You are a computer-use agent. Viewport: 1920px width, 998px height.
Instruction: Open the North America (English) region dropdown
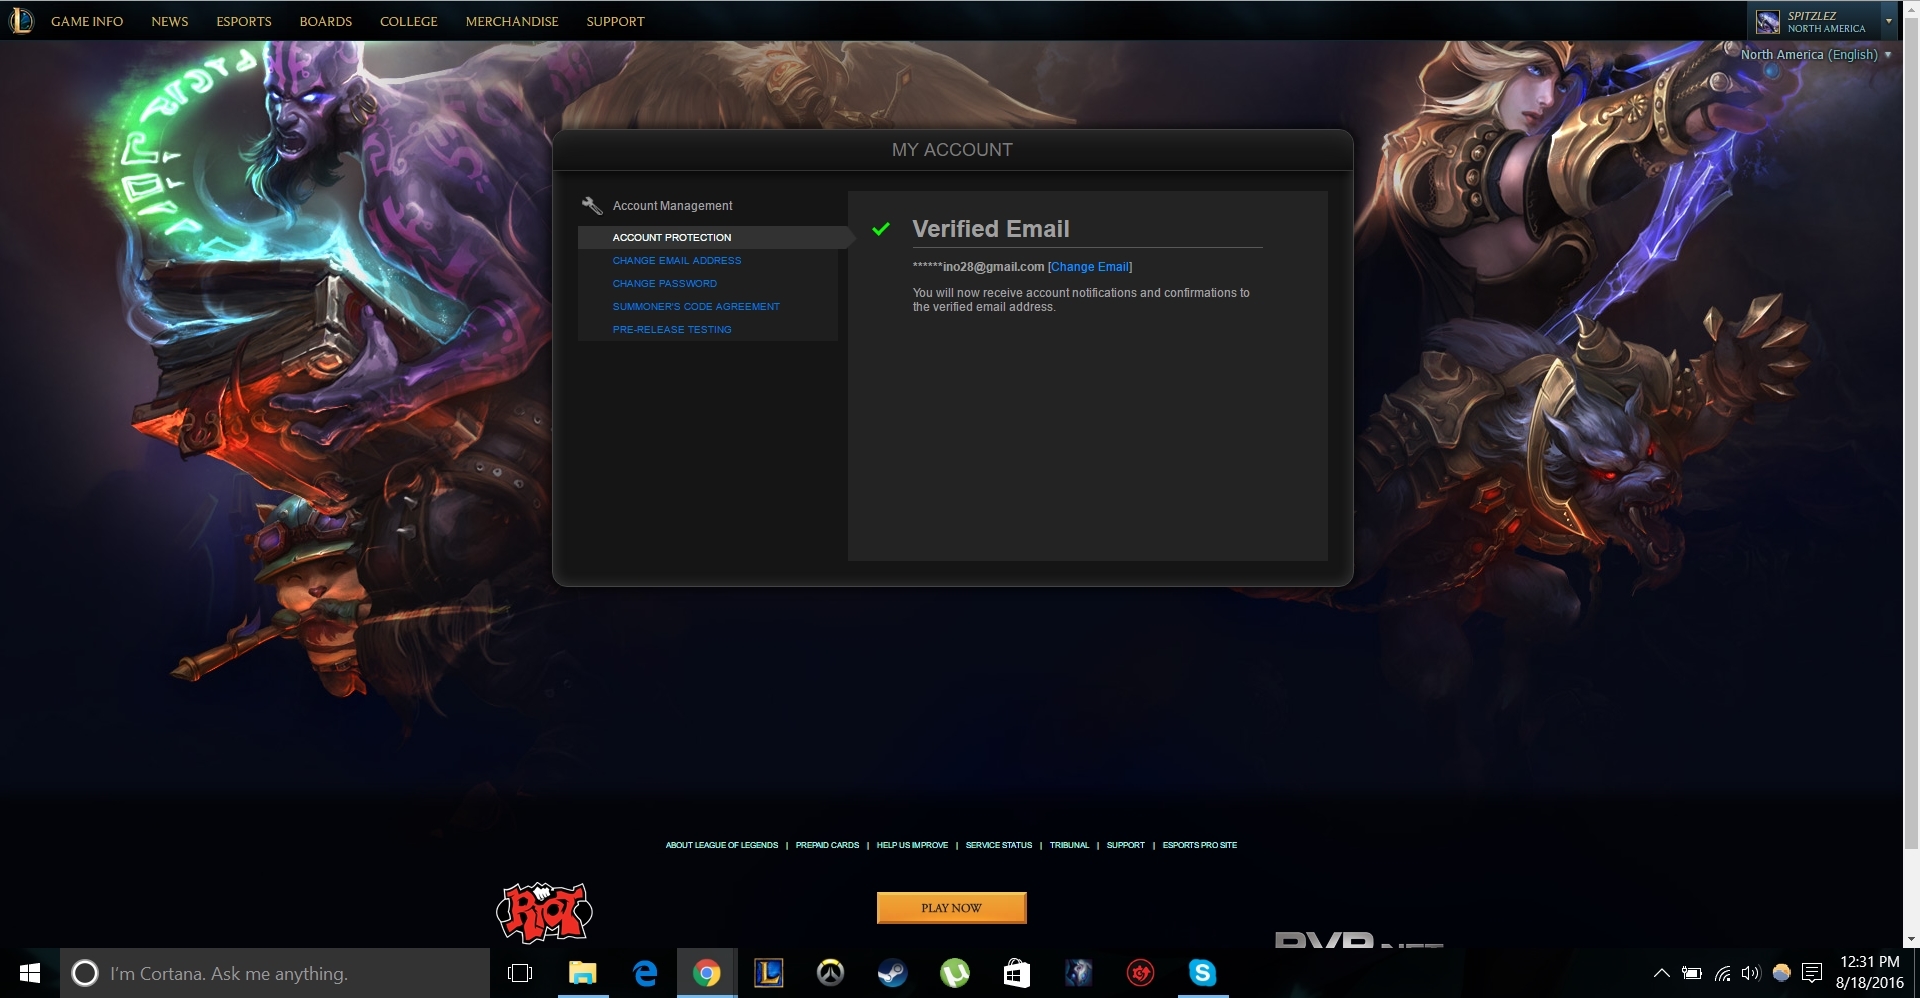pos(1816,55)
